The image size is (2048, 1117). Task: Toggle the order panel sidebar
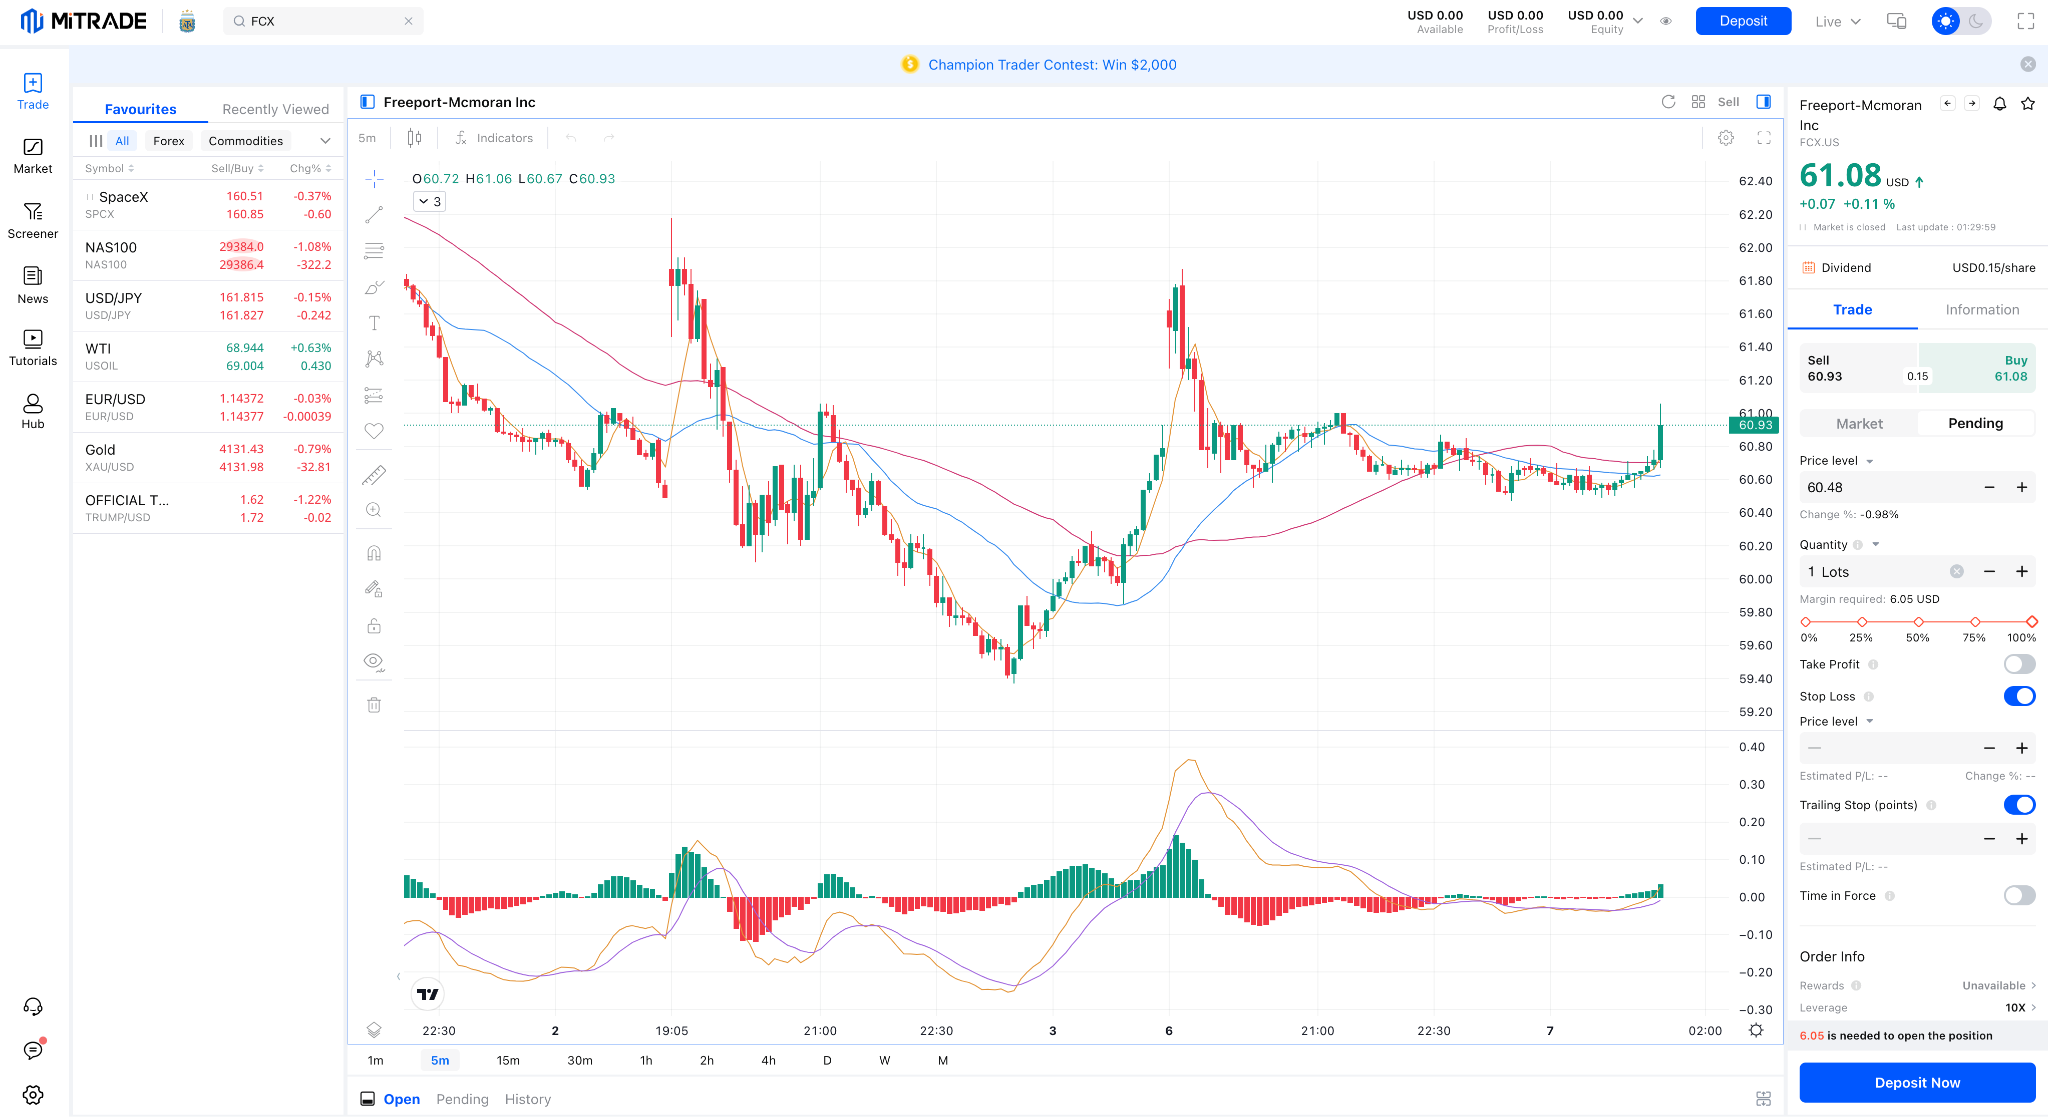coord(1764,102)
